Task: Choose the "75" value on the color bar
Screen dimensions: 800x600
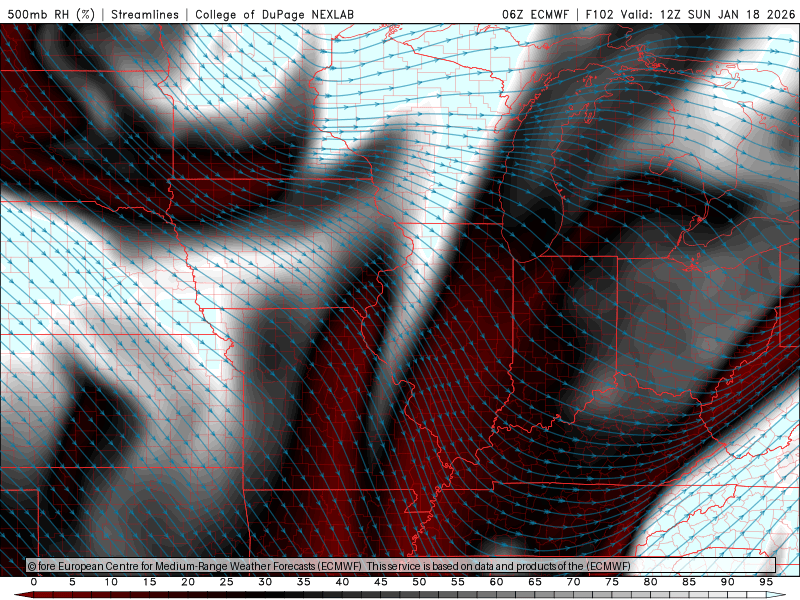Action: coord(612,582)
